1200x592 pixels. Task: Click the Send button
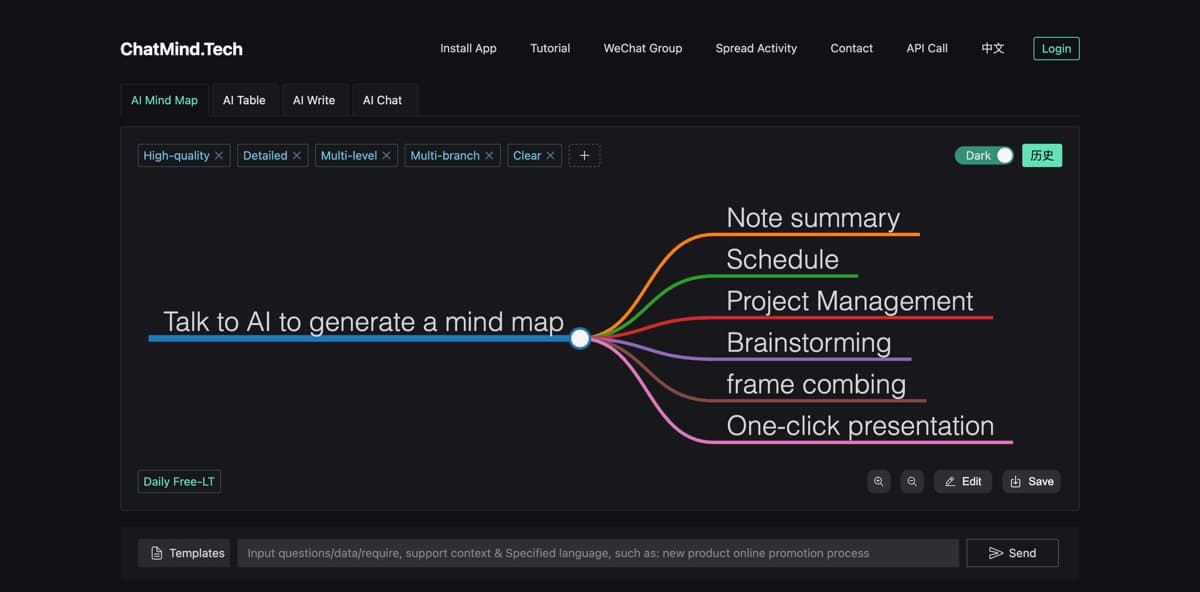coord(1012,553)
